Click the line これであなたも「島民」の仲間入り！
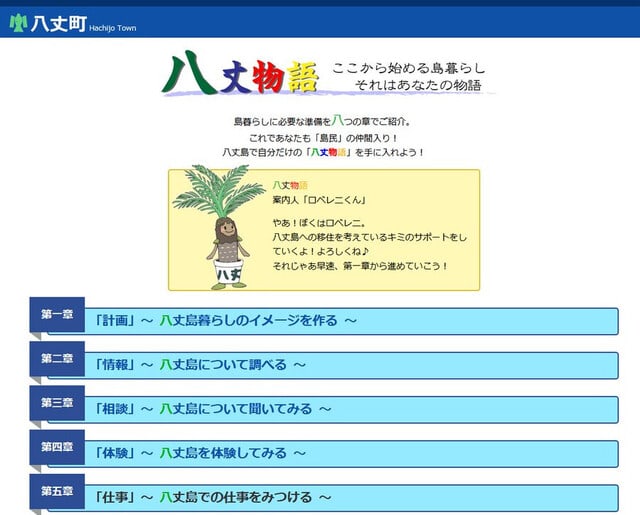This screenshot has height=515, width=640. tap(323, 138)
